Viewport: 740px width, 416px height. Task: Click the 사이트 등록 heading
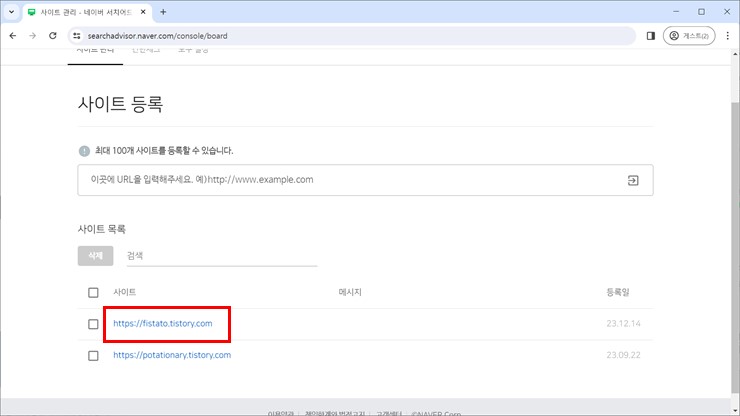pos(120,104)
